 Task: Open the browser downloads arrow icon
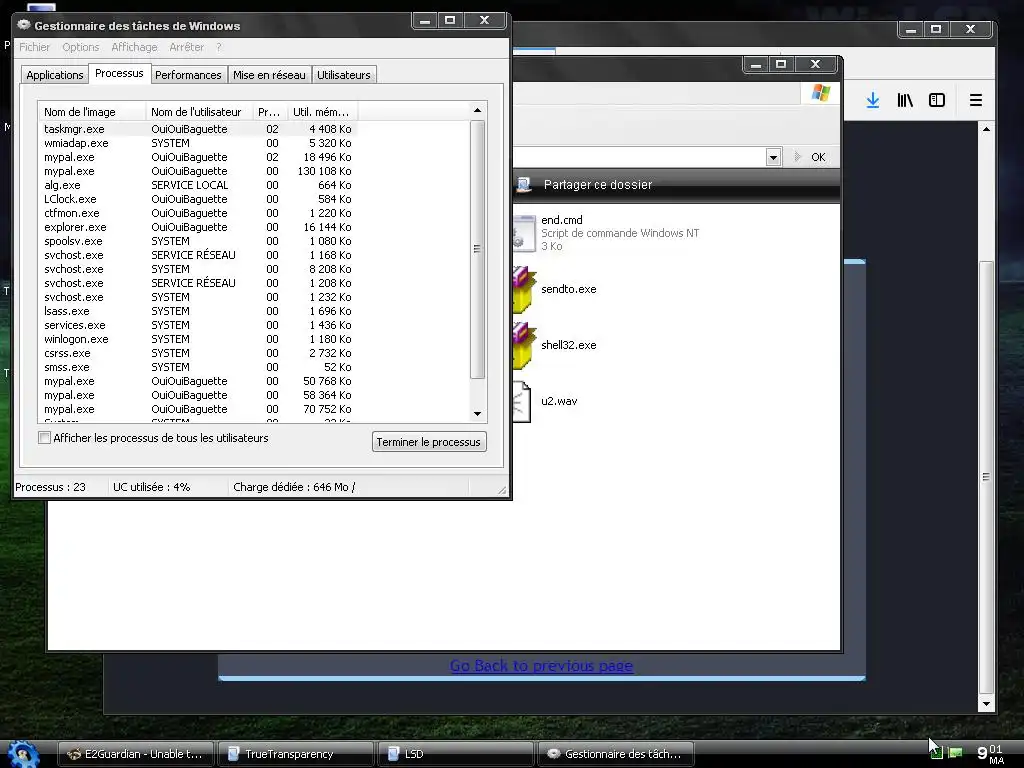tap(872, 101)
